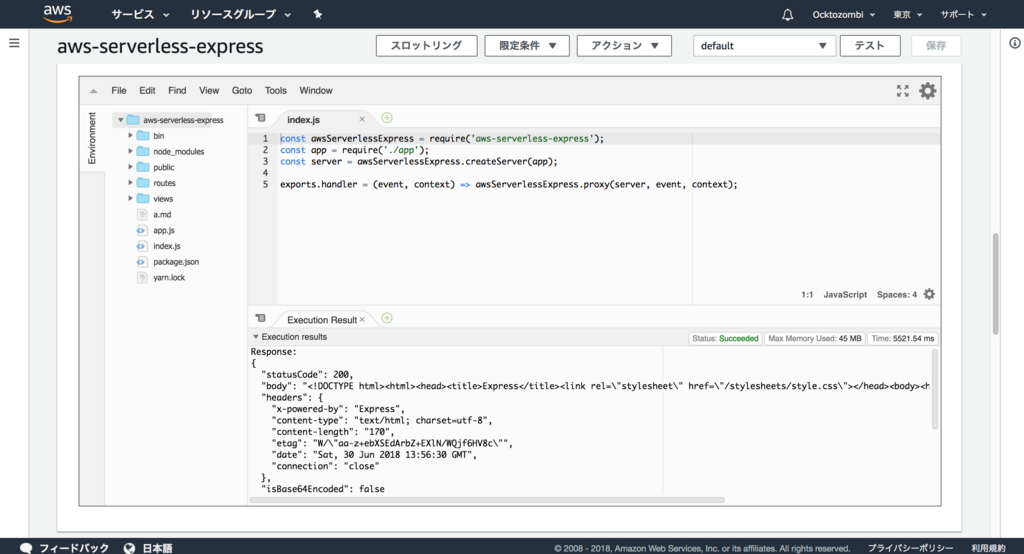Toggle the Environment side panel
This screenshot has width=1024, height=554.
(91, 138)
